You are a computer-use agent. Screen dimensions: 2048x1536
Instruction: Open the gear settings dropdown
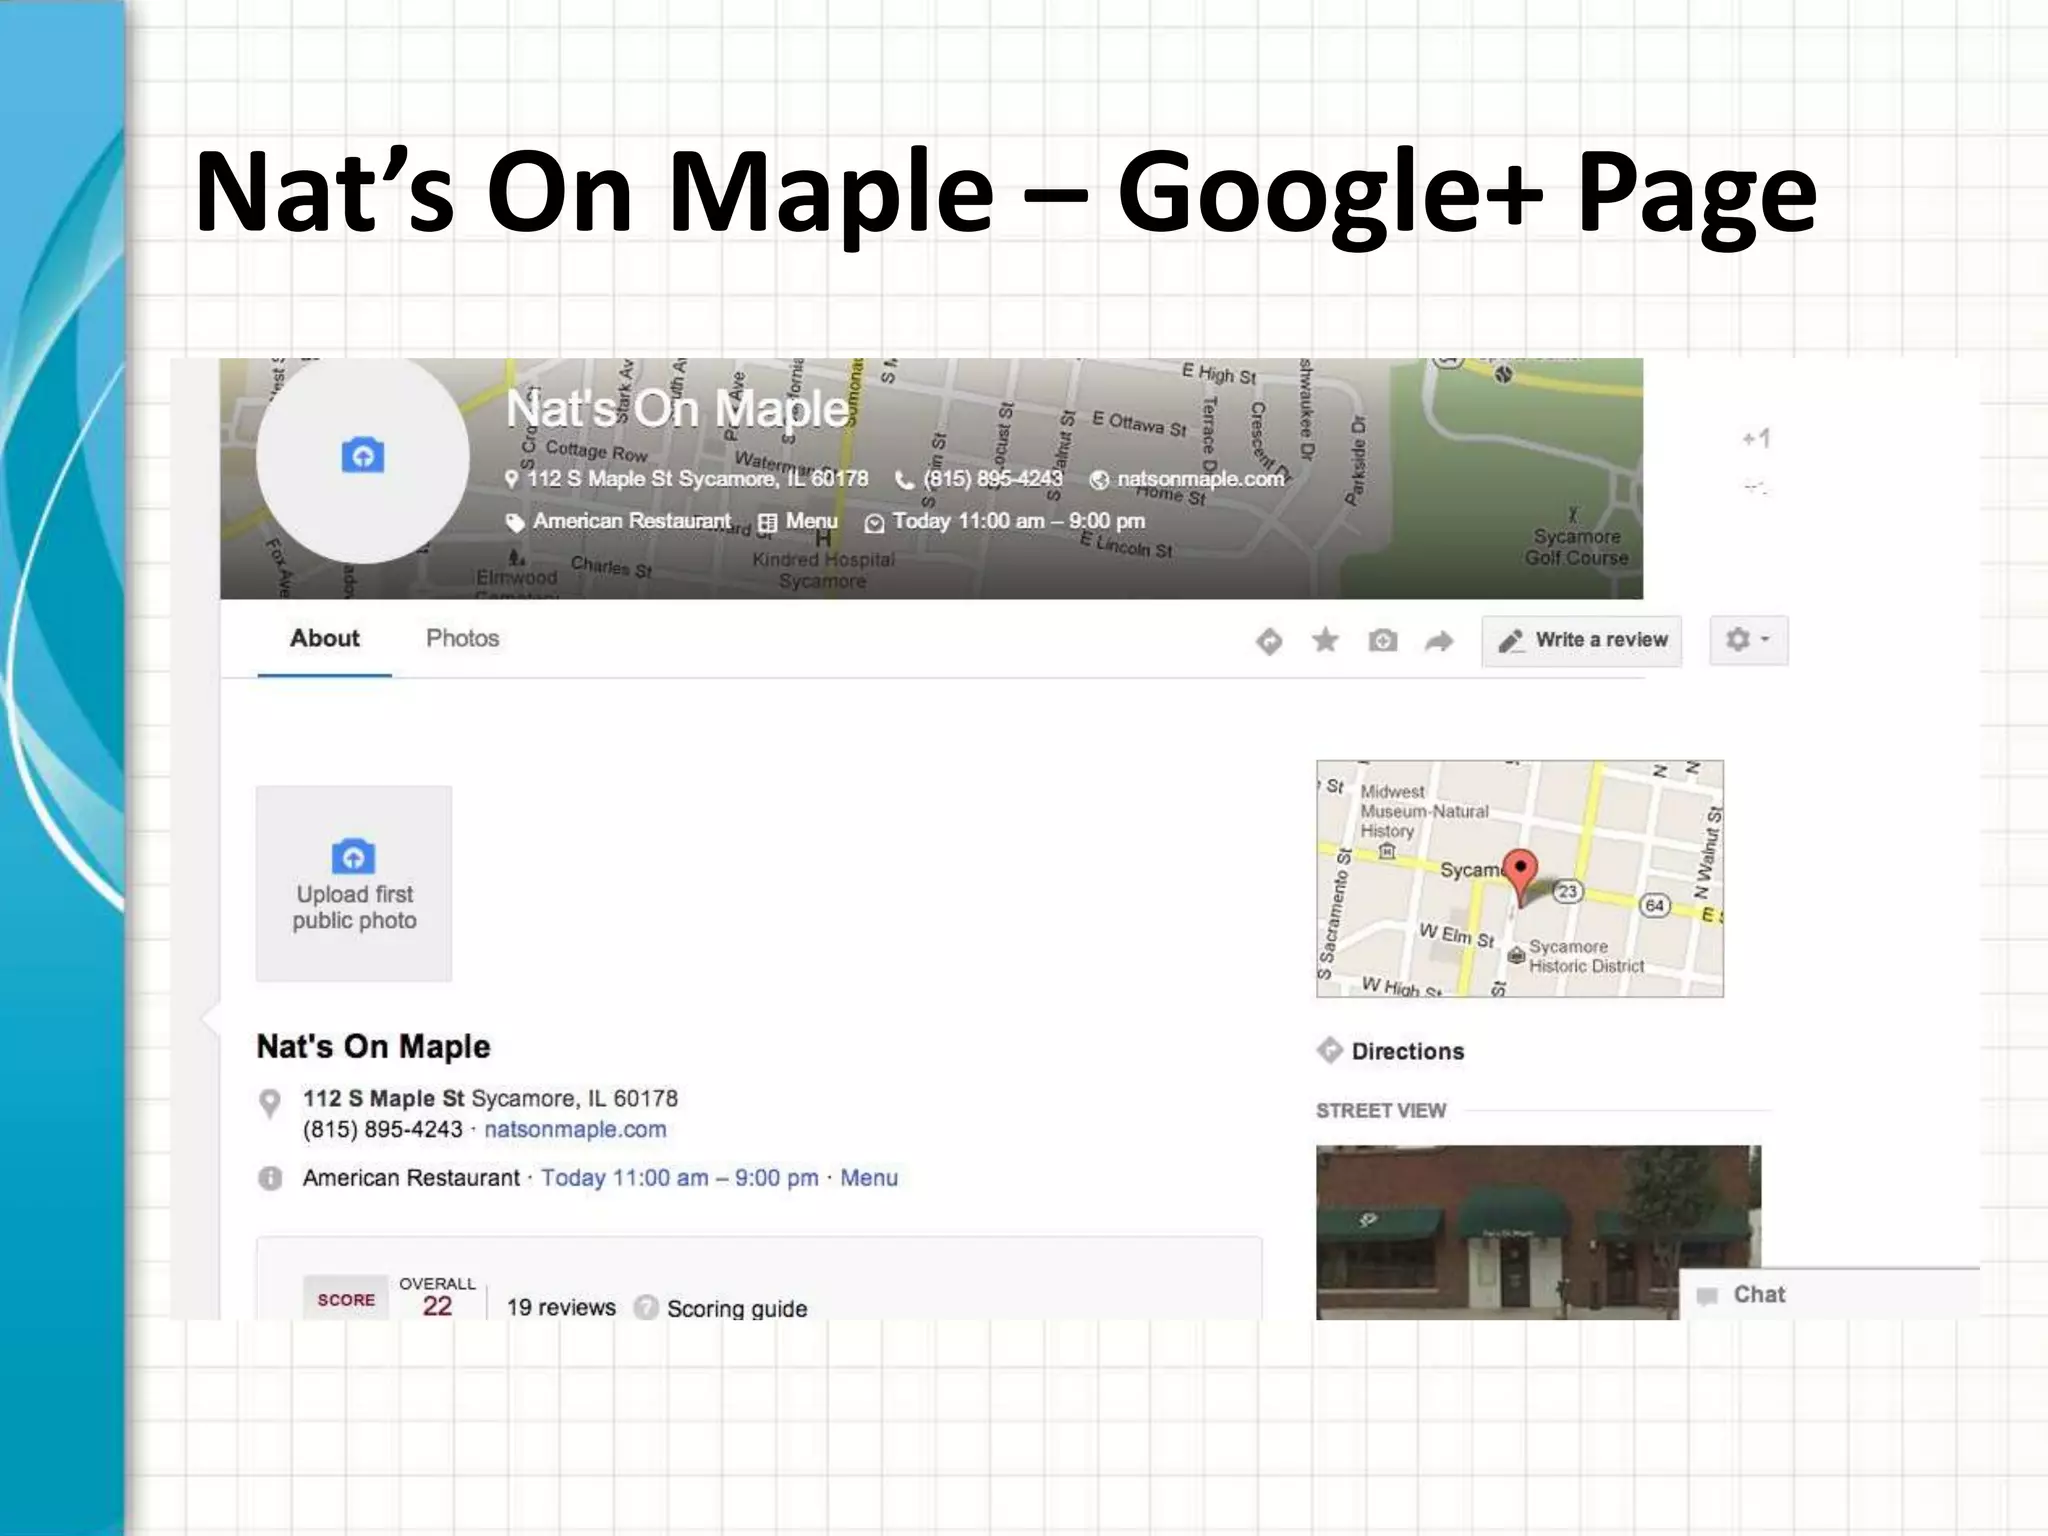[1748, 640]
